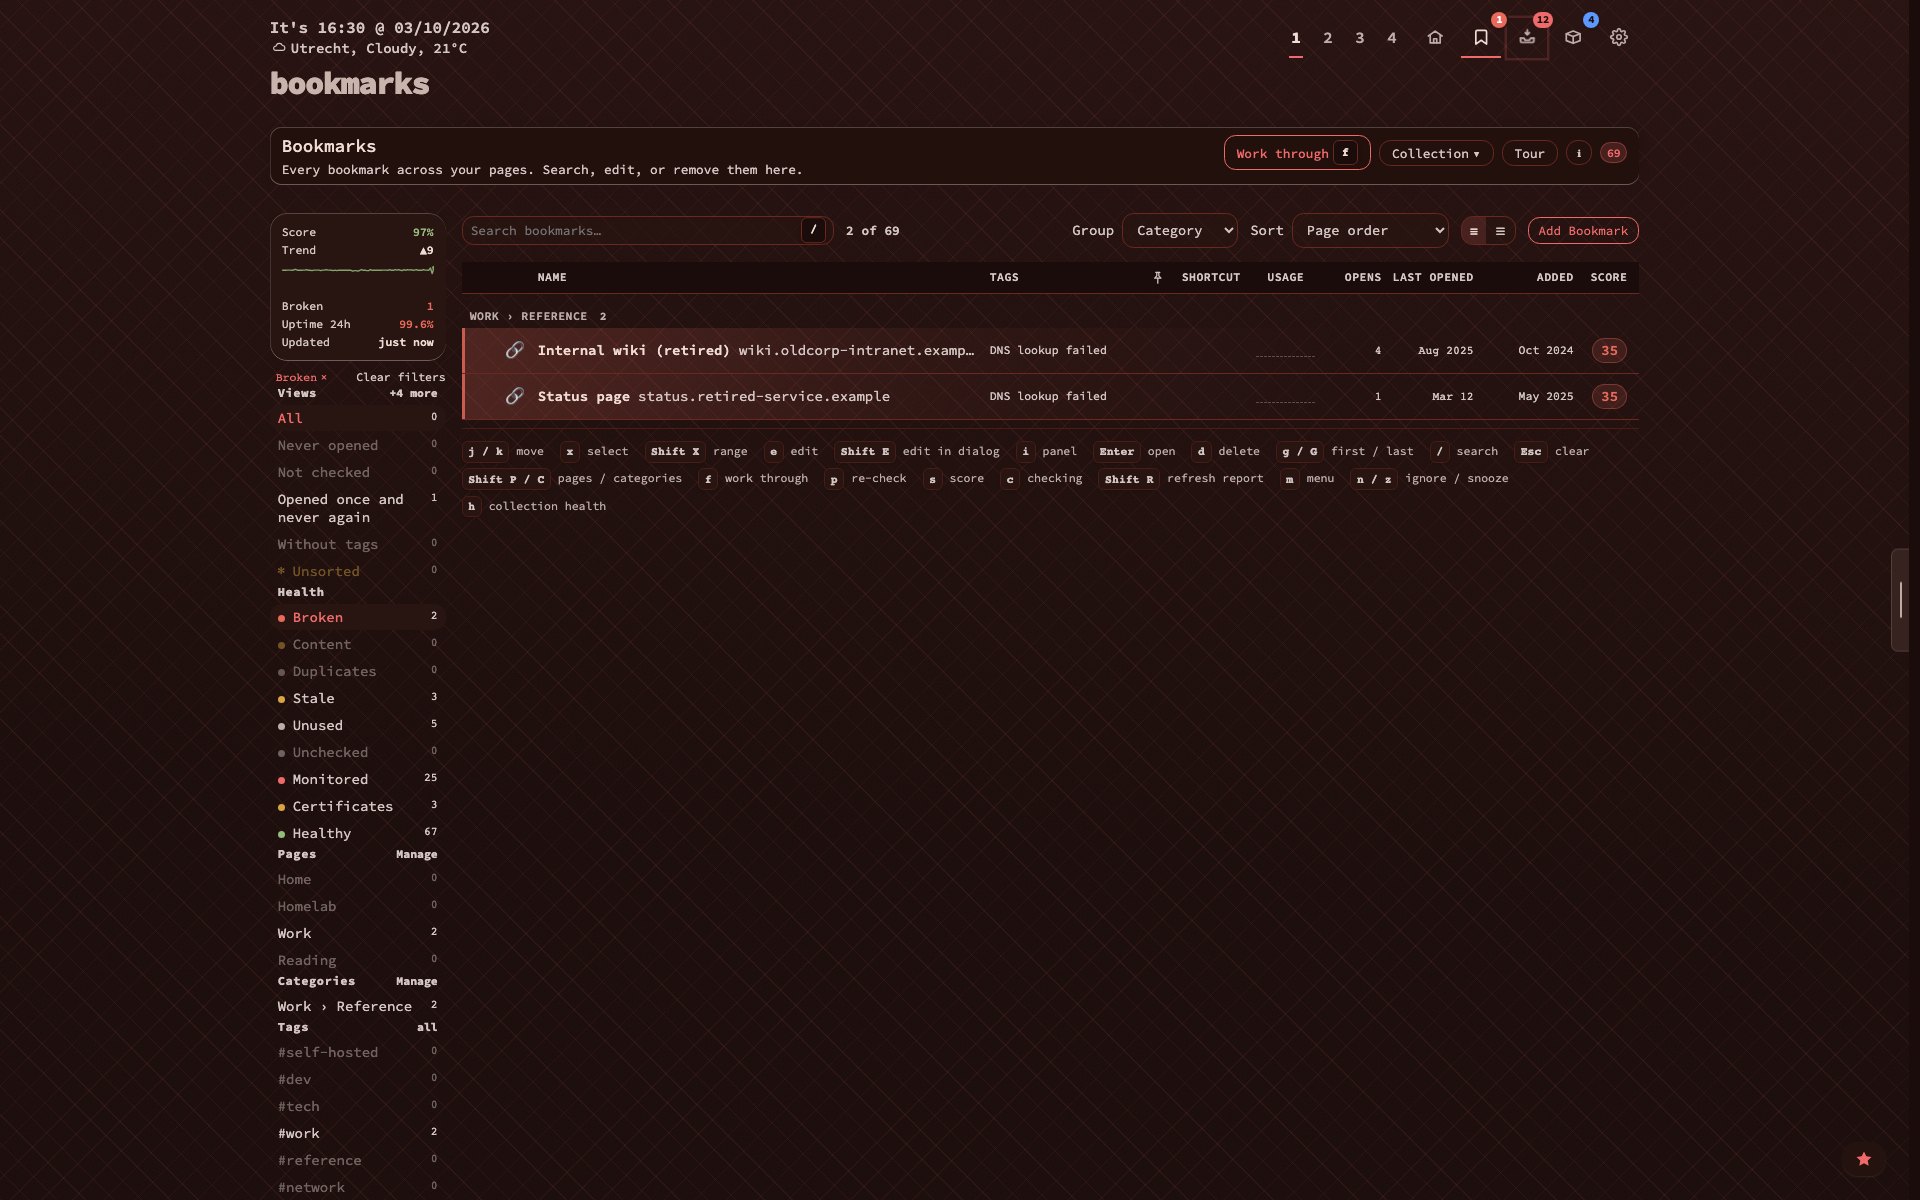Screen dimensions: 1920x1200
Task: Click Manage next to Categories
Action: tap(416, 981)
